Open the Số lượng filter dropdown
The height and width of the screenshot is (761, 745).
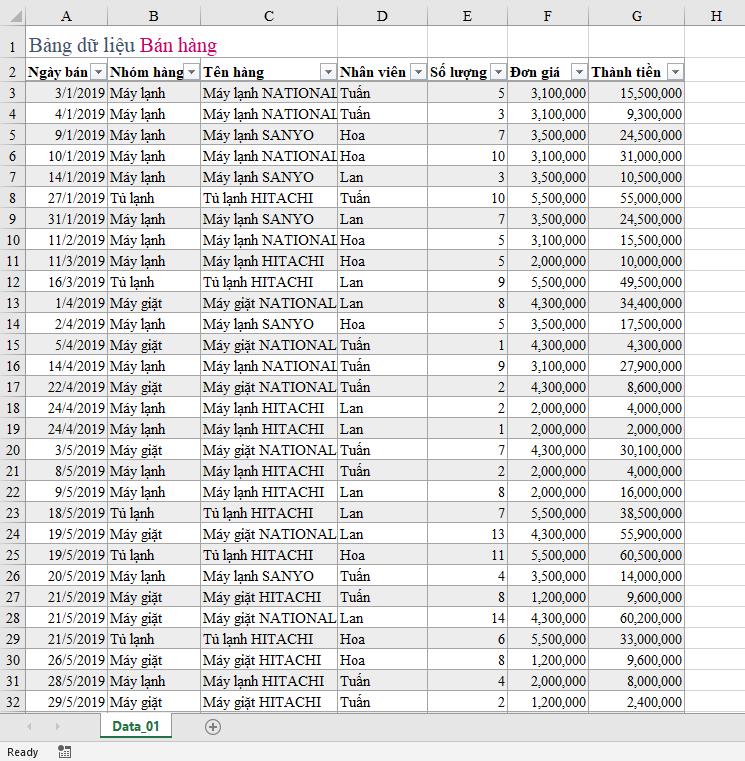coord(498,72)
